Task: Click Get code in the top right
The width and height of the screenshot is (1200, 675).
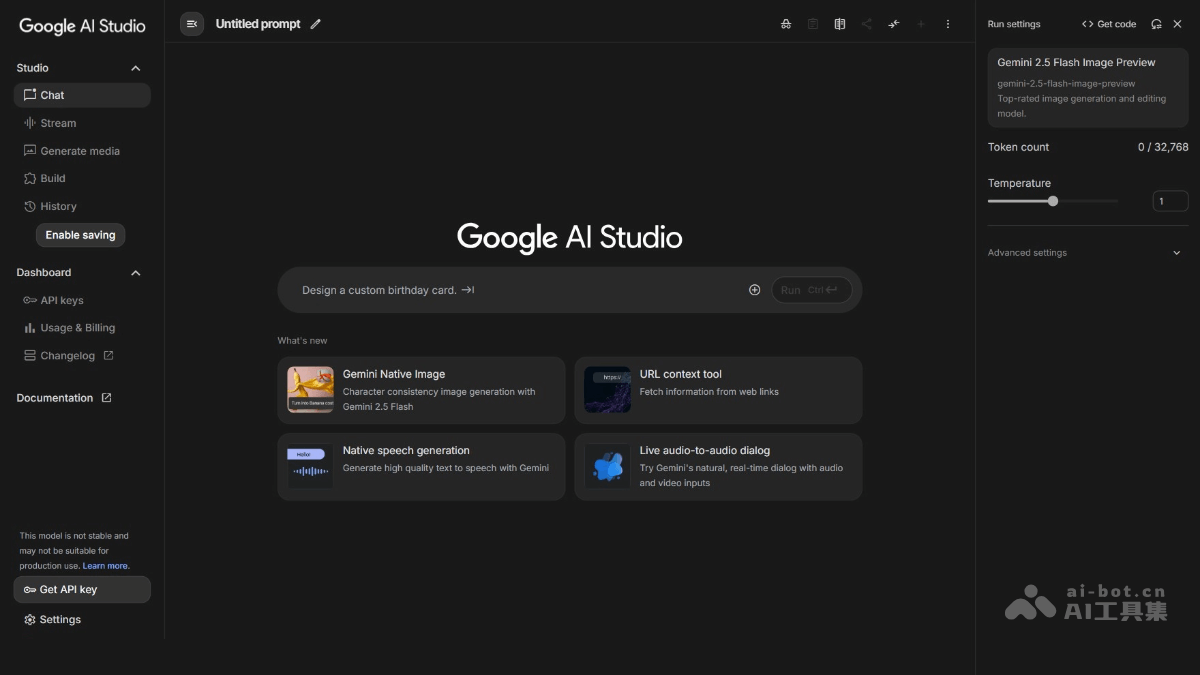Action: pyautogui.click(x=1109, y=23)
